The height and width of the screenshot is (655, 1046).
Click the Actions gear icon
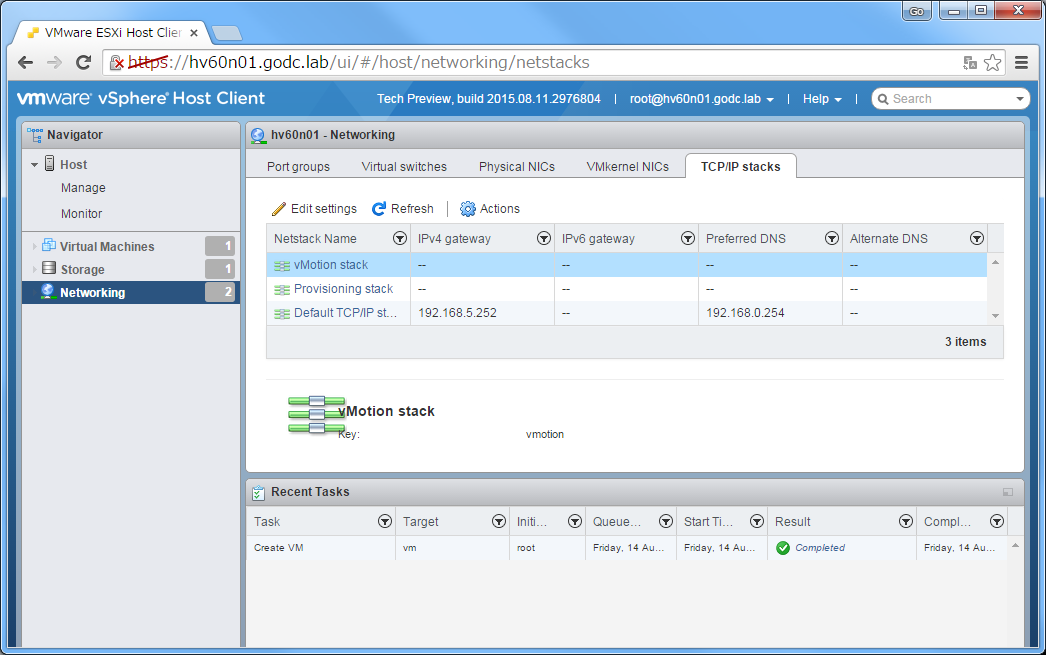(468, 209)
